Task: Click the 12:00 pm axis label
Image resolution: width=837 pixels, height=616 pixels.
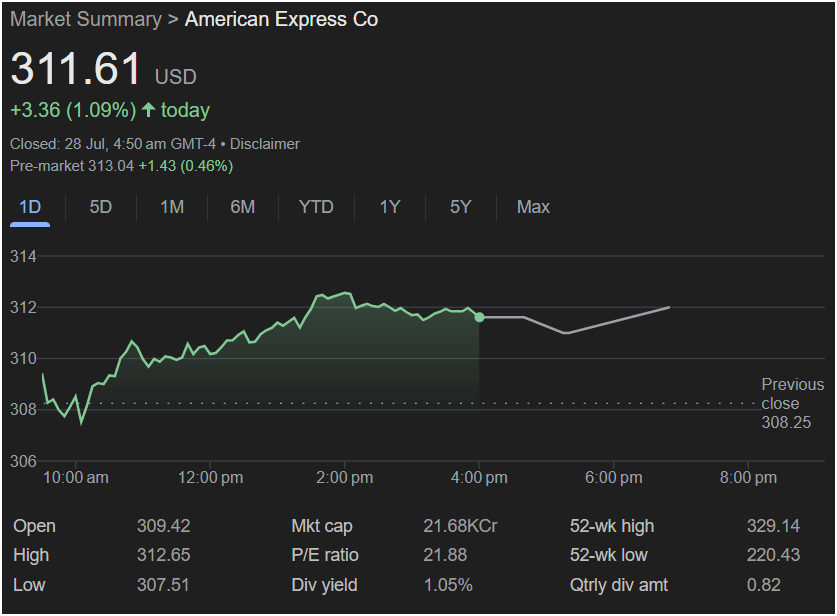Action: (210, 478)
